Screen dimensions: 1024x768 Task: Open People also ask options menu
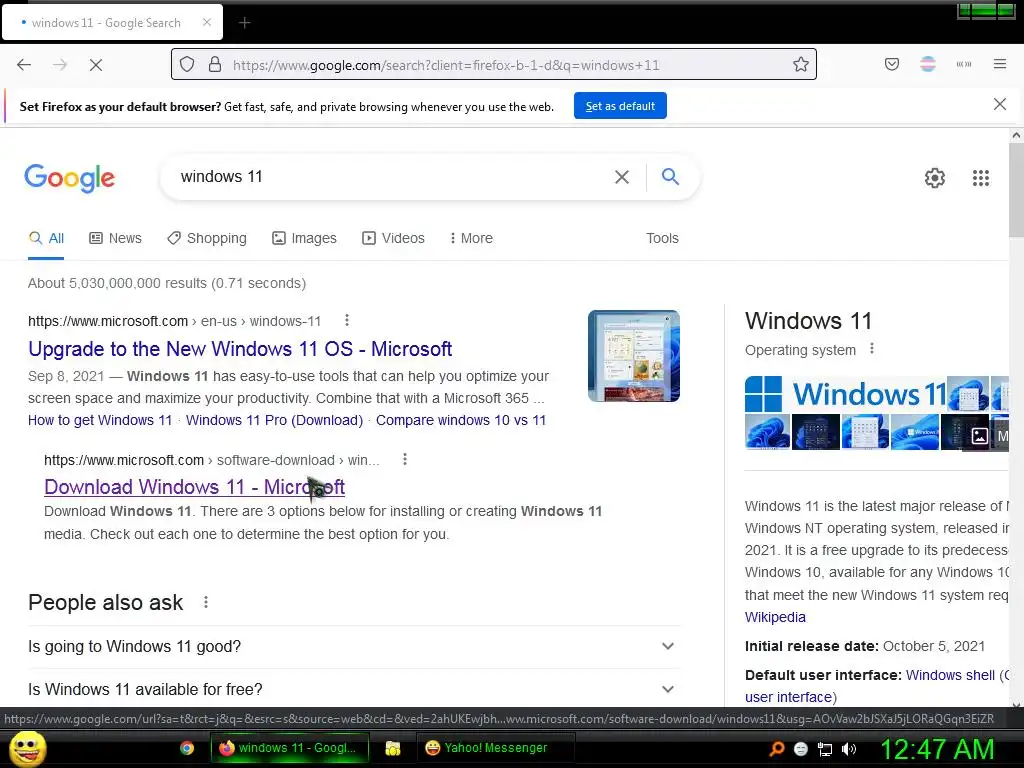(206, 602)
